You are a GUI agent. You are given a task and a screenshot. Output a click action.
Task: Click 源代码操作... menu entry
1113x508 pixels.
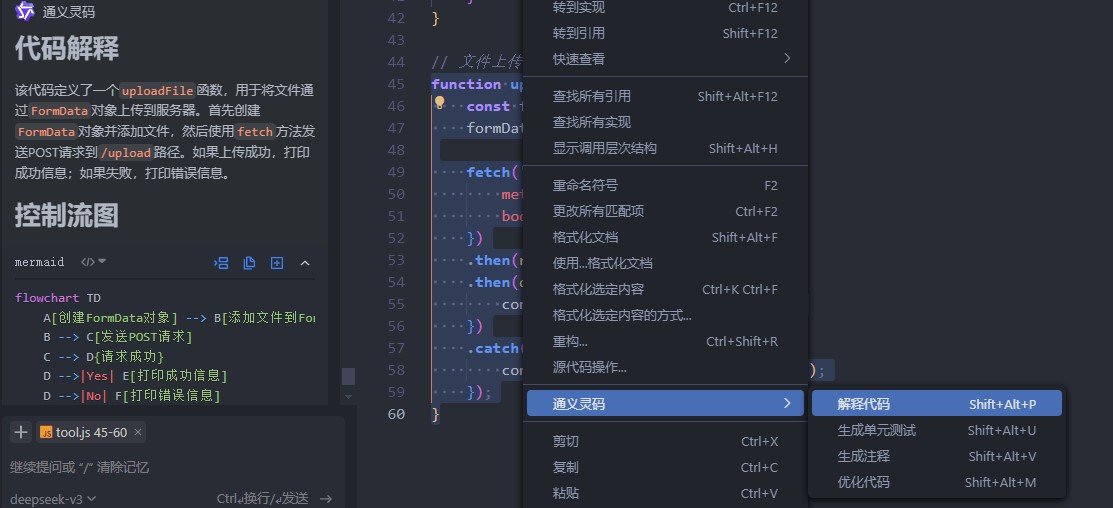pyautogui.click(x=665, y=368)
